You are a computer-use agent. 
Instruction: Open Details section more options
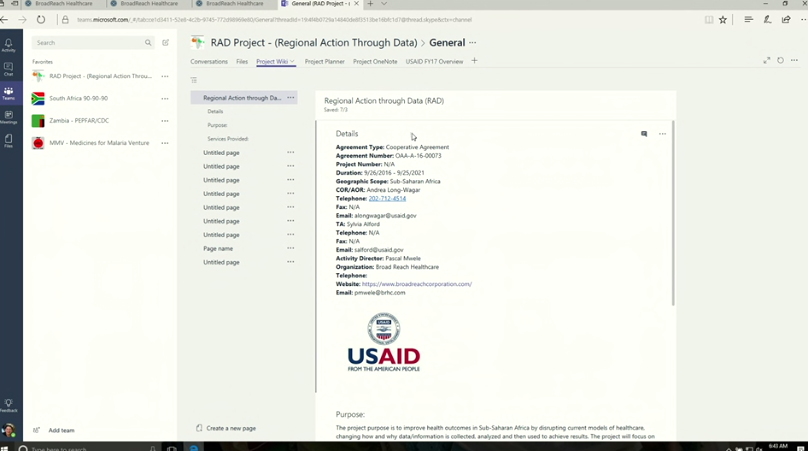tap(662, 134)
